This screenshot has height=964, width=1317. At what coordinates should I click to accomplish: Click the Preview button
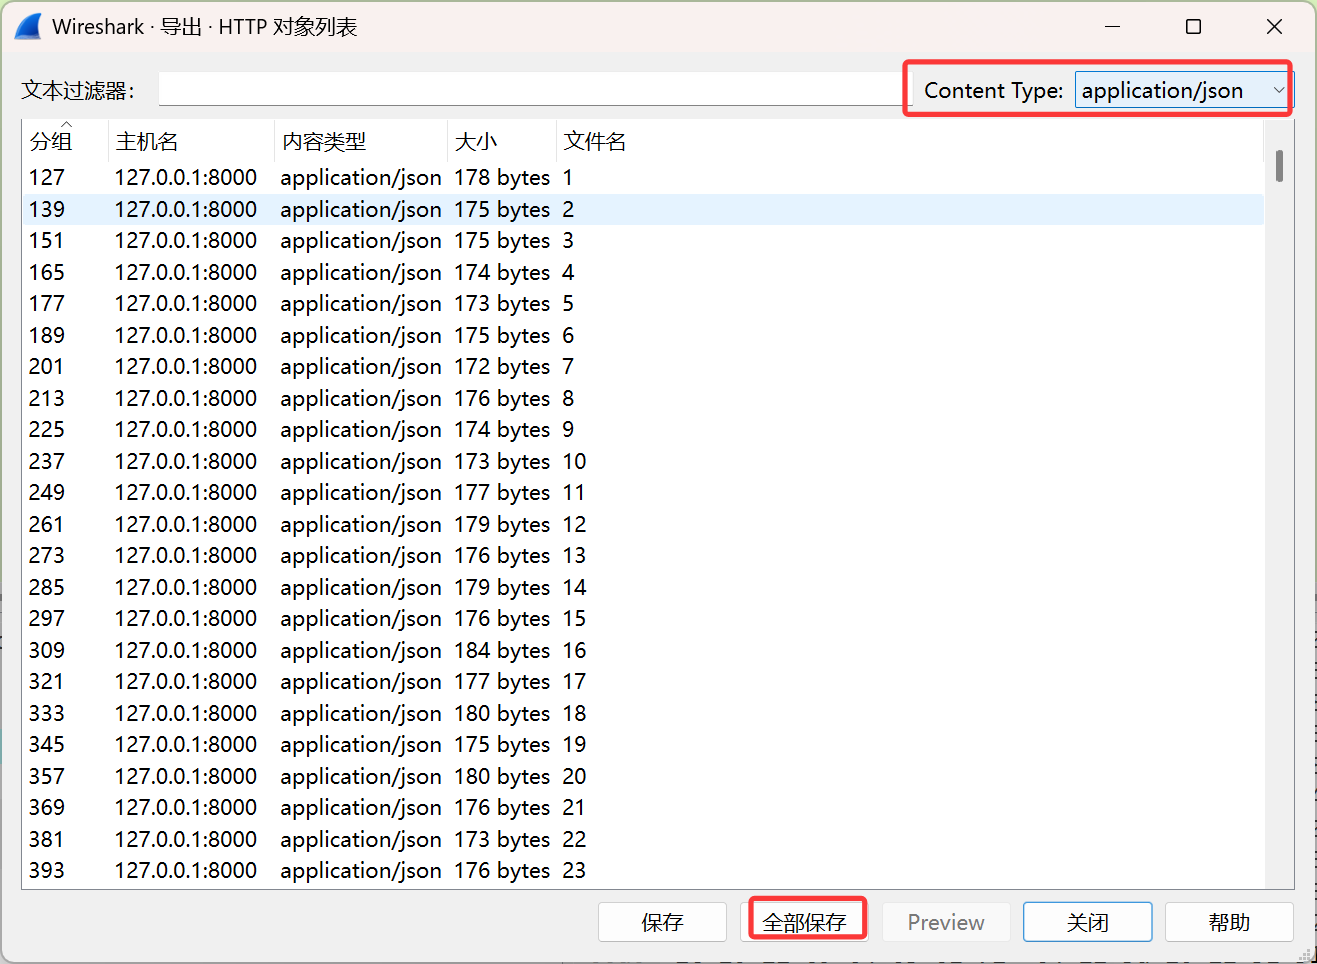[946, 922]
